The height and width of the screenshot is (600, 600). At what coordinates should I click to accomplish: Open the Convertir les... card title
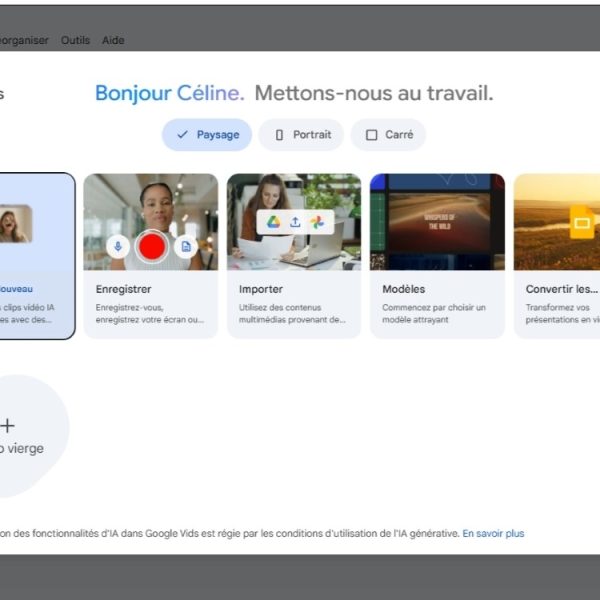point(562,289)
